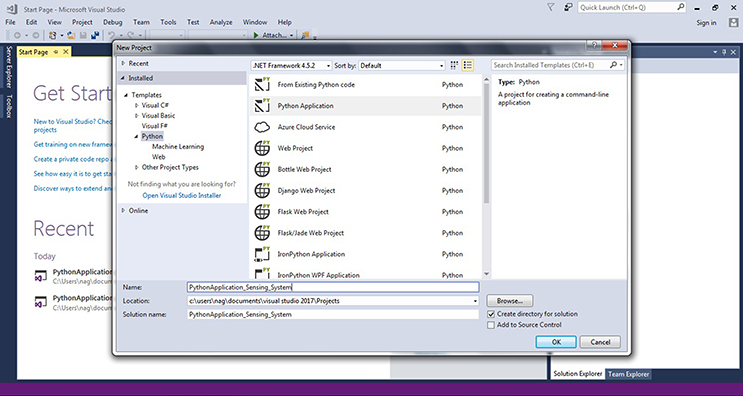Switch templates to small icons view
The width and height of the screenshot is (743, 396).
(x=454, y=65)
